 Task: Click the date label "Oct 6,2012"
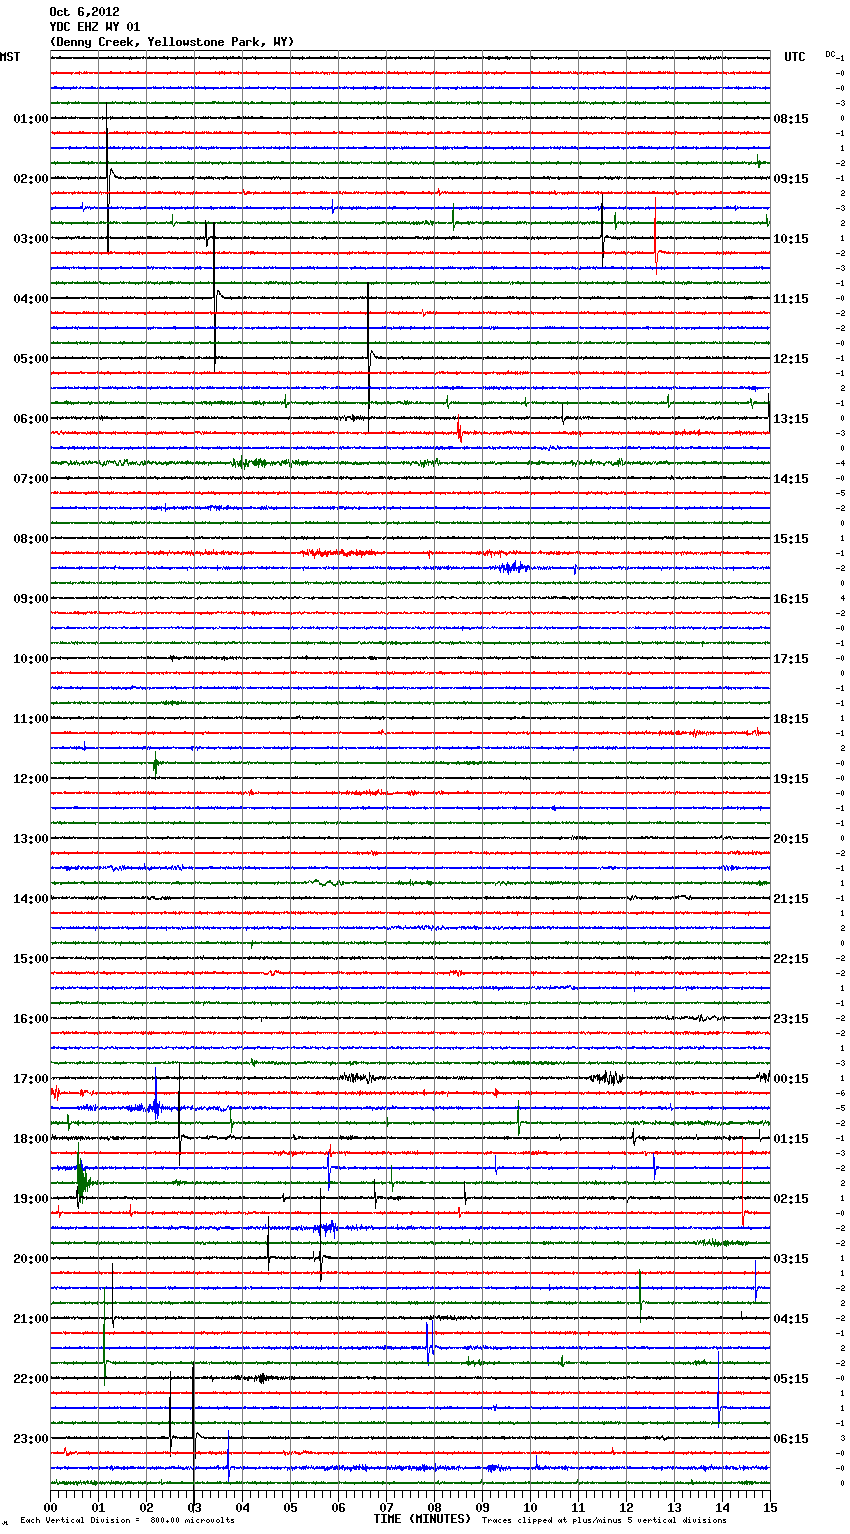(x=84, y=12)
